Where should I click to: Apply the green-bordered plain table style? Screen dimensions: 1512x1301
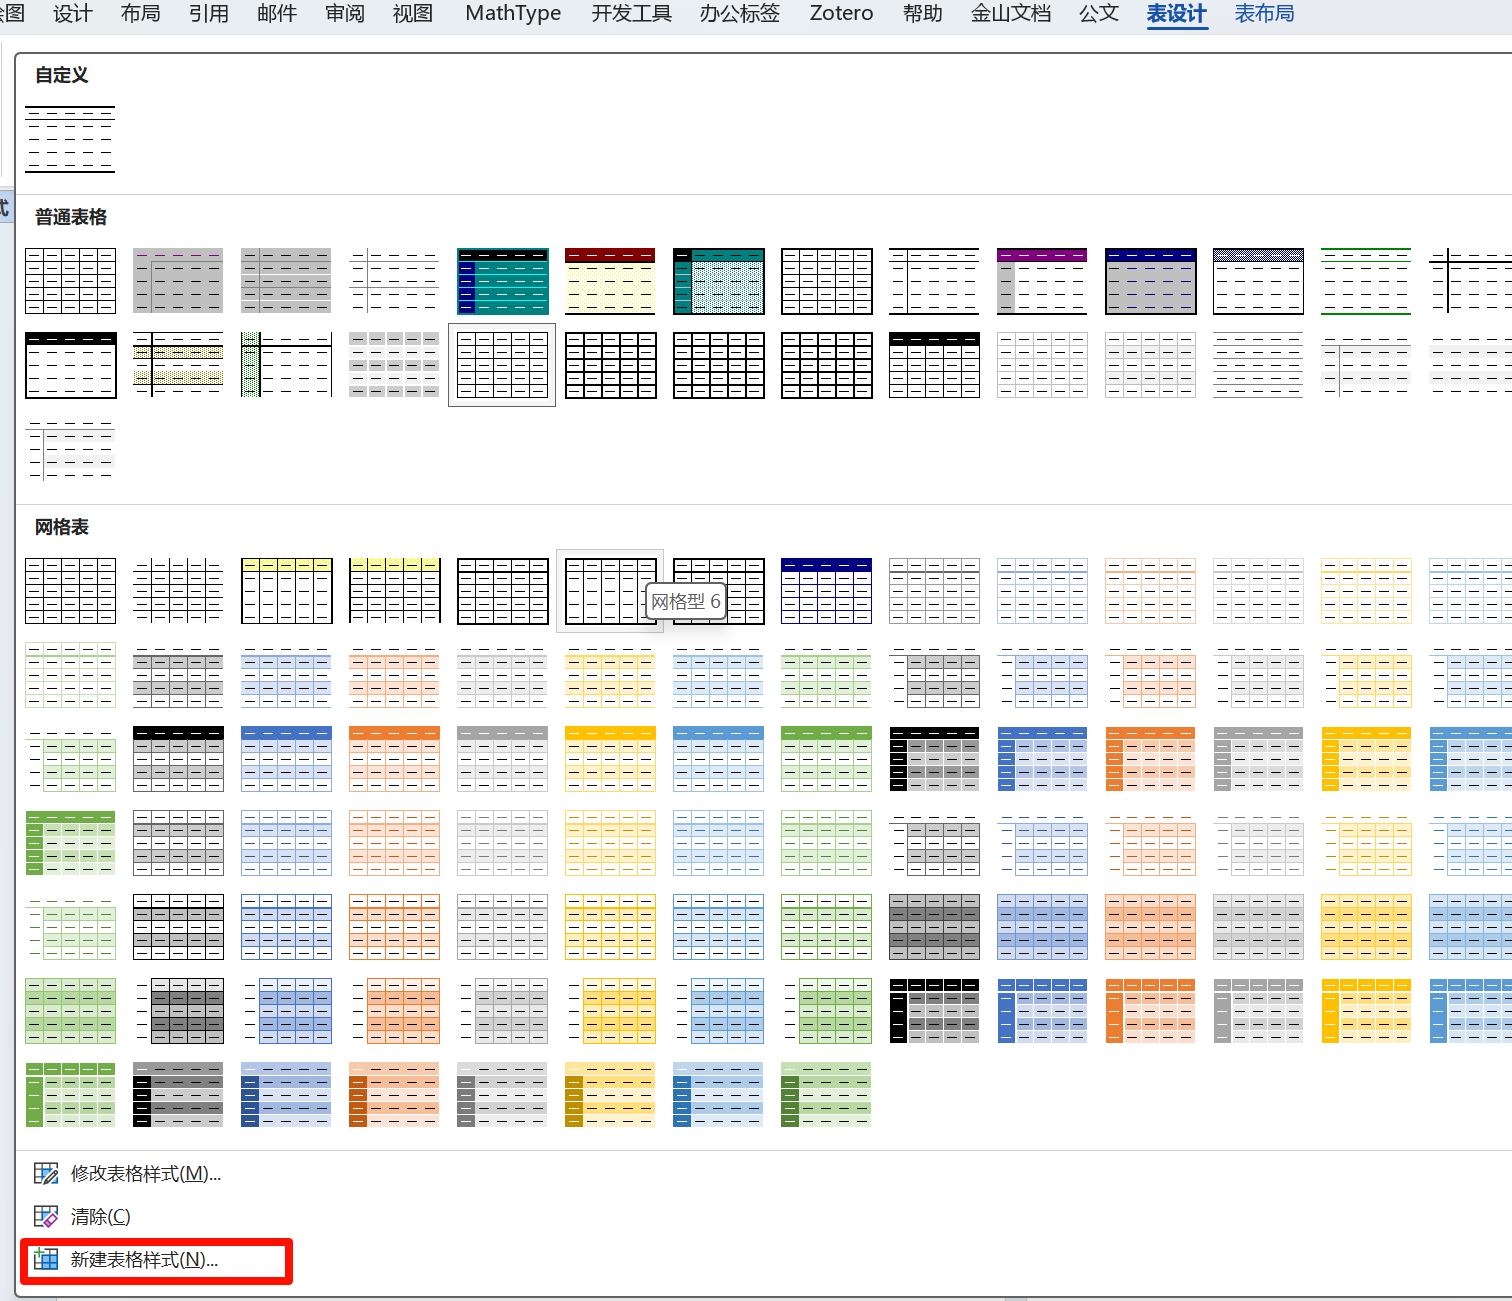pos(1366,281)
